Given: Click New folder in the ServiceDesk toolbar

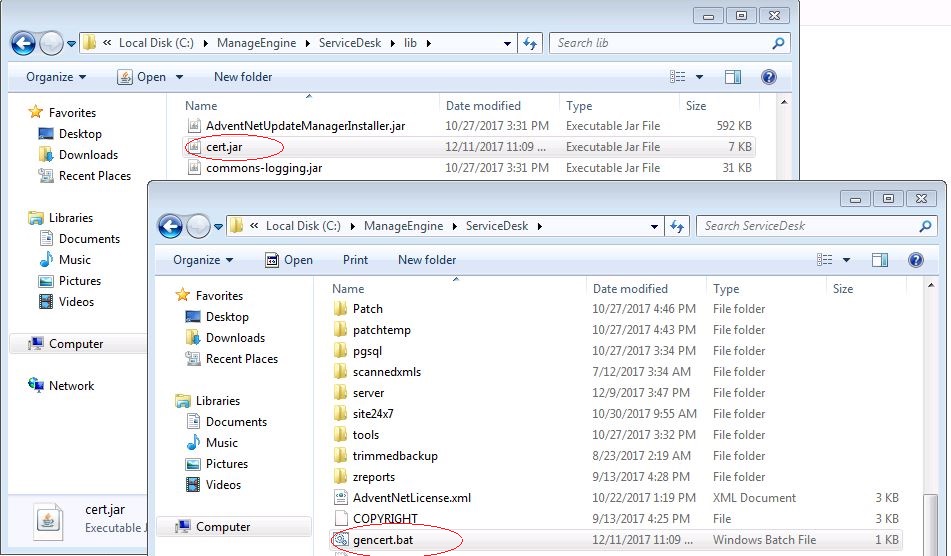Looking at the screenshot, I should (426, 260).
